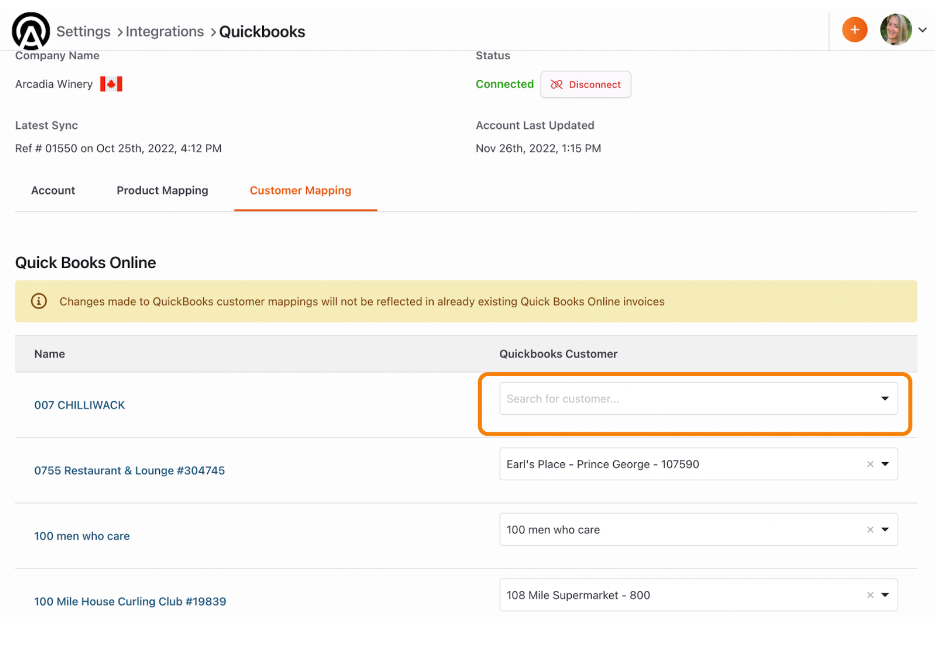Click the Arcadia Winery company name

[54, 84]
